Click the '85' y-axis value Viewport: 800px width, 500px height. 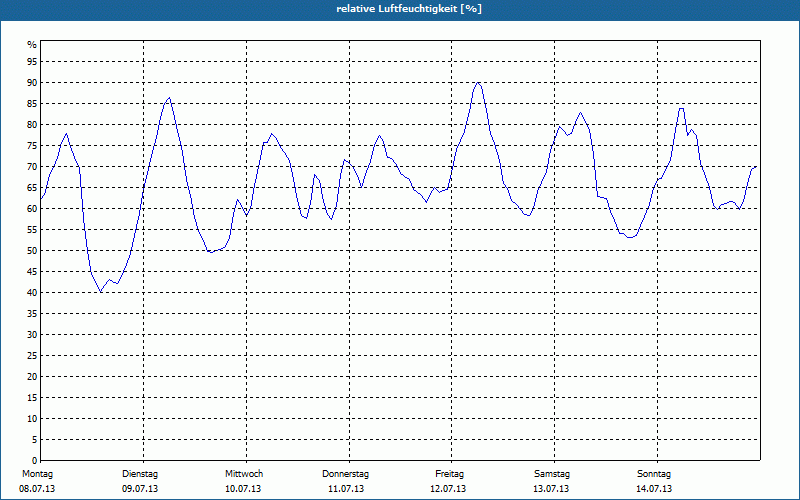32,104
